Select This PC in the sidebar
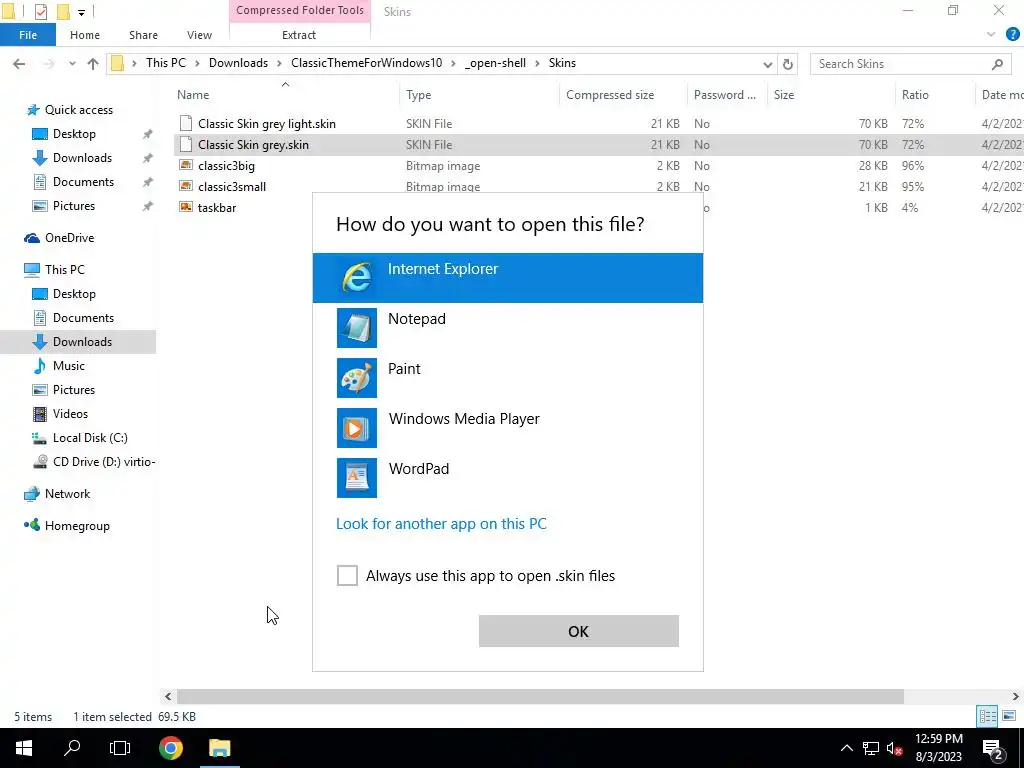This screenshot has height=768, width=1024. coord(64,269)
